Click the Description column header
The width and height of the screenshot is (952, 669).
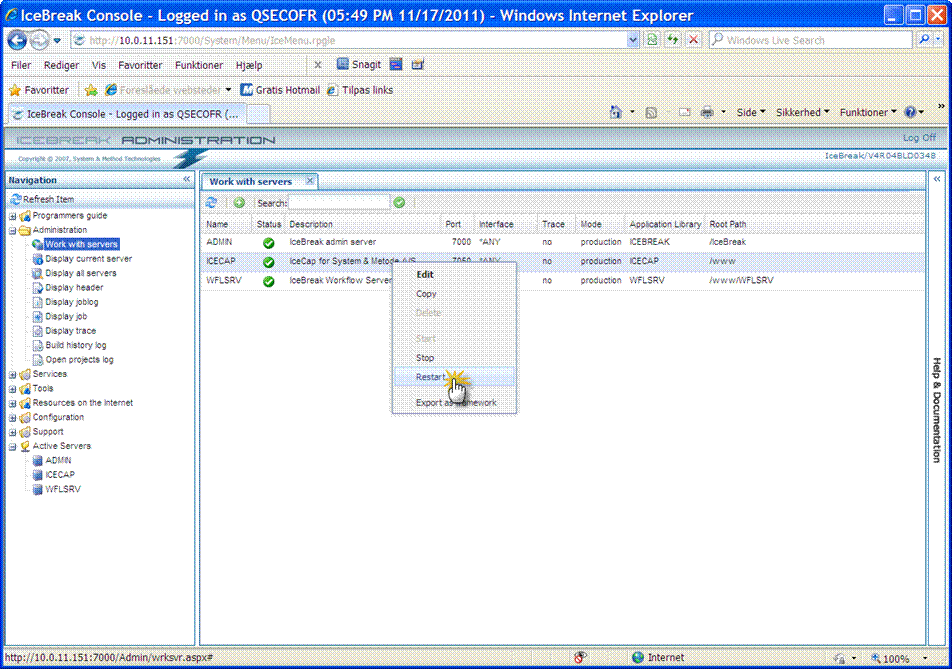311,224
